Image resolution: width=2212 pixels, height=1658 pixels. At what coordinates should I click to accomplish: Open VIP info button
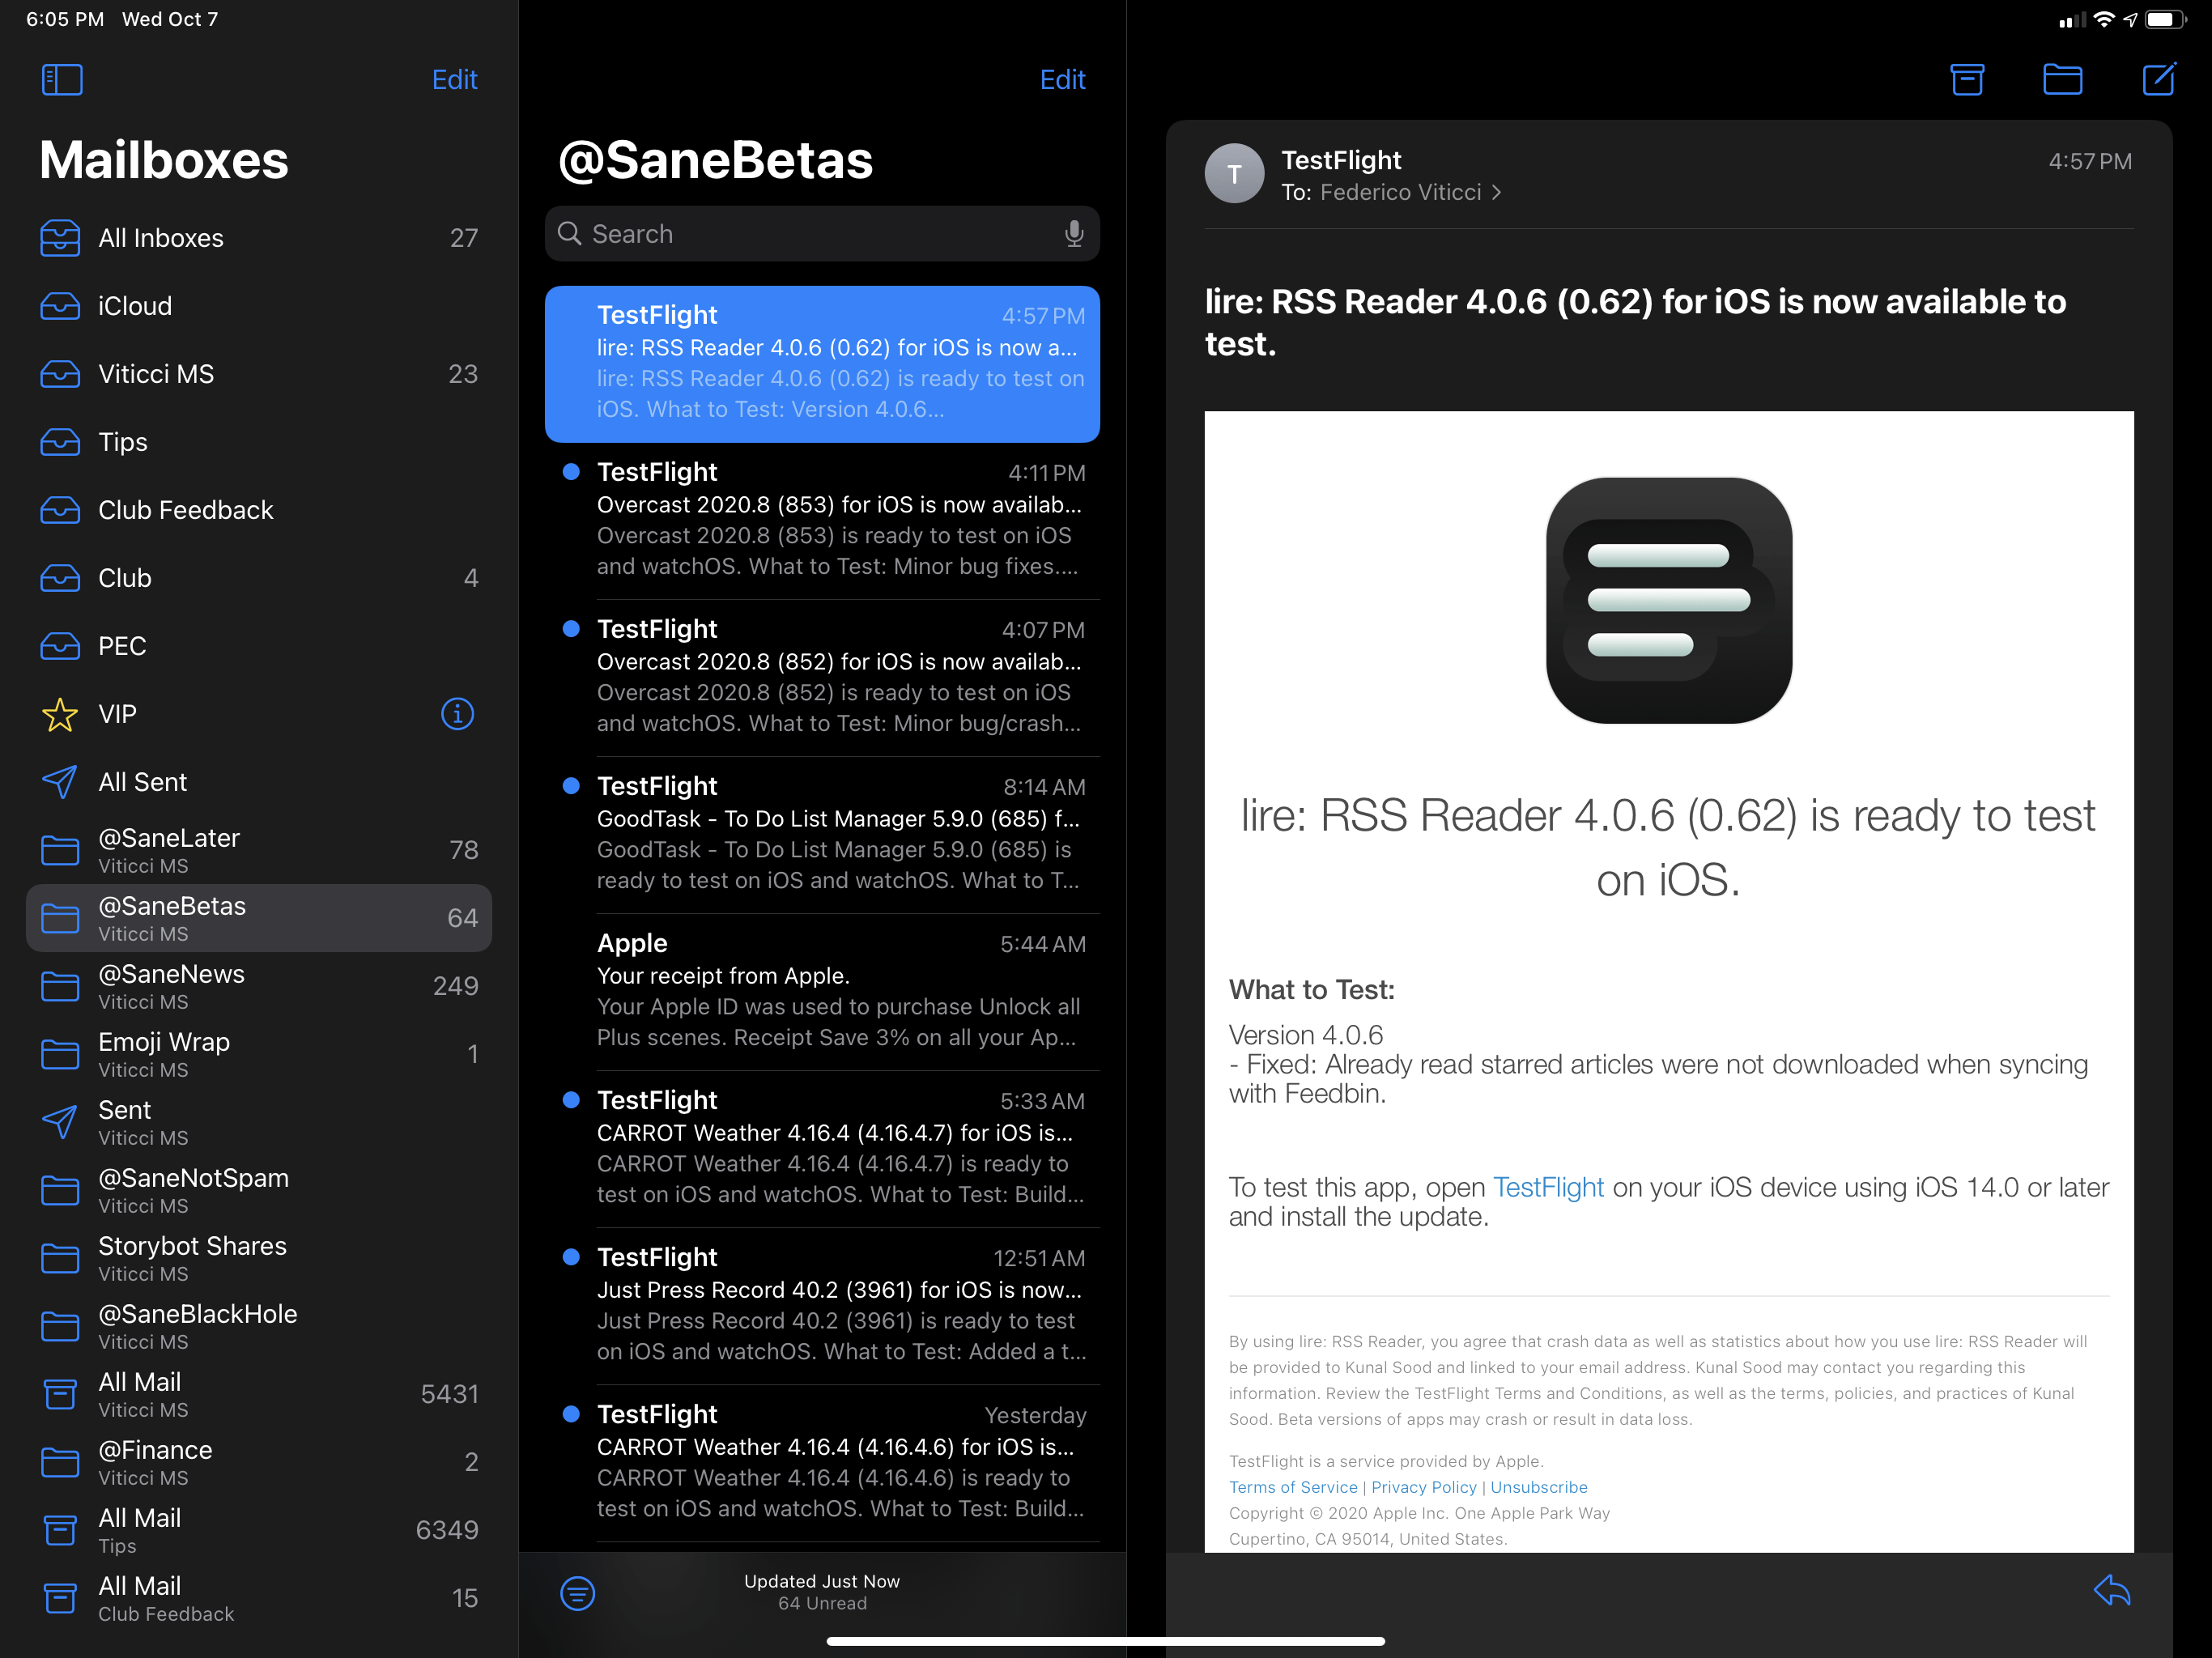click(457, 714)
